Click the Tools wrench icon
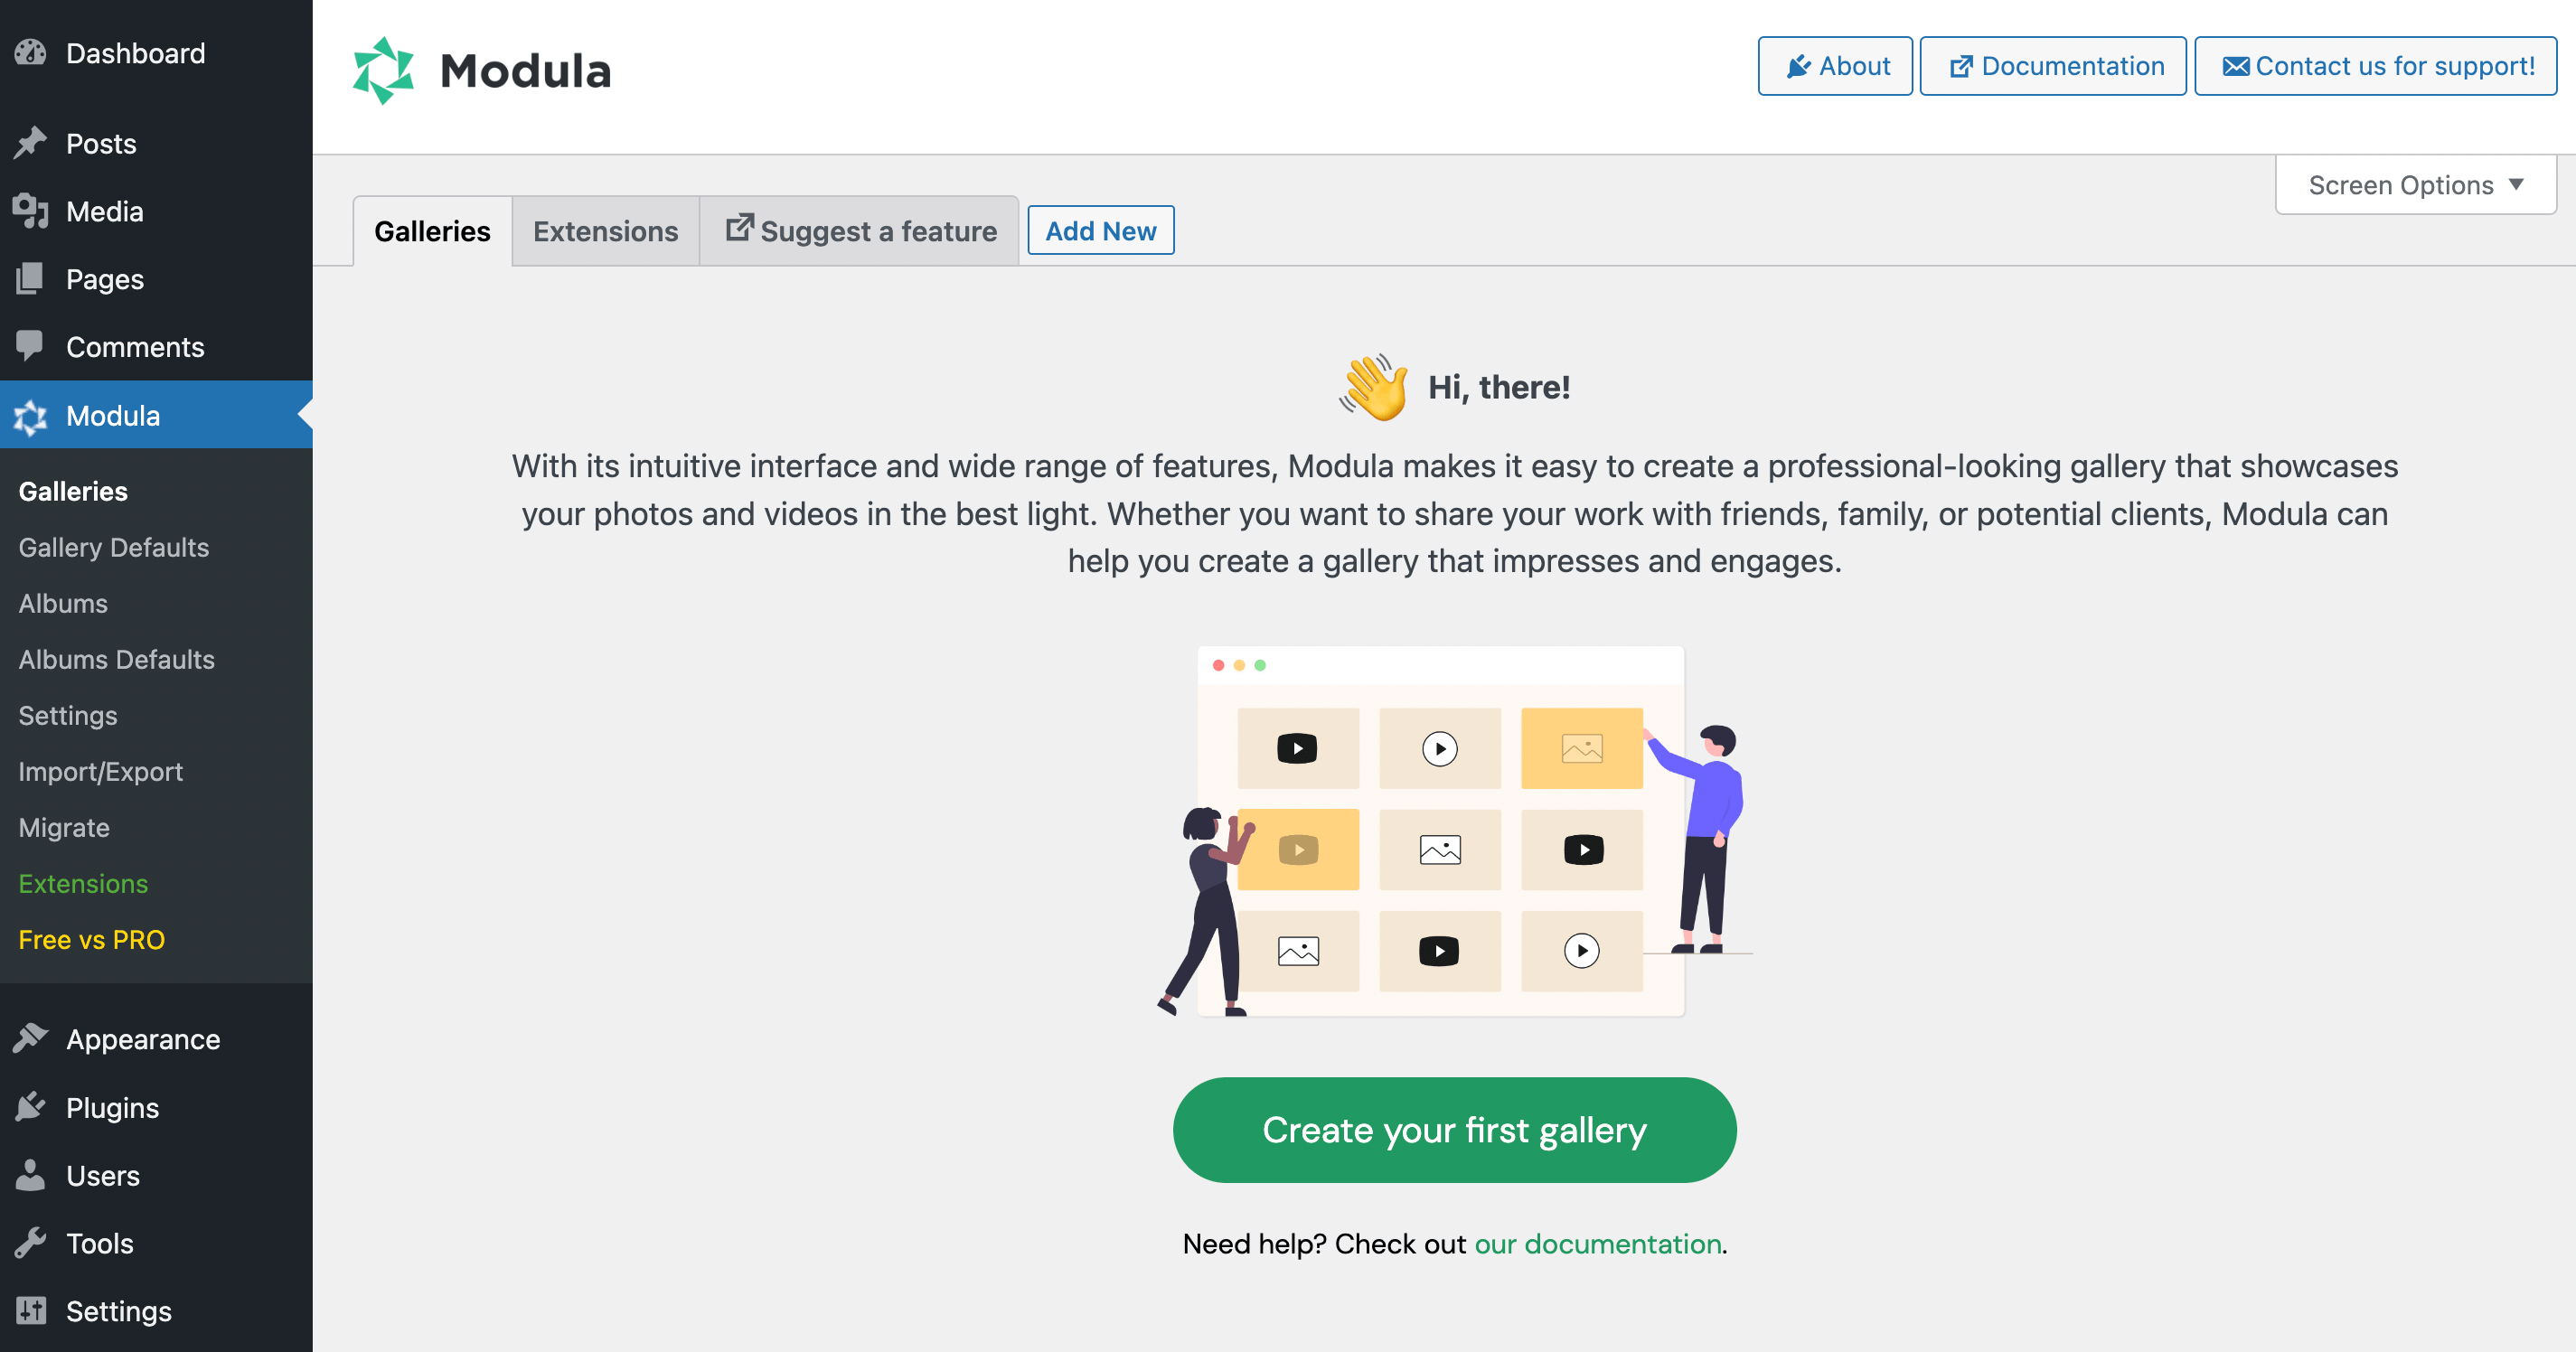This screenshot has height=1352, width=2576. tap(31, 1243)
